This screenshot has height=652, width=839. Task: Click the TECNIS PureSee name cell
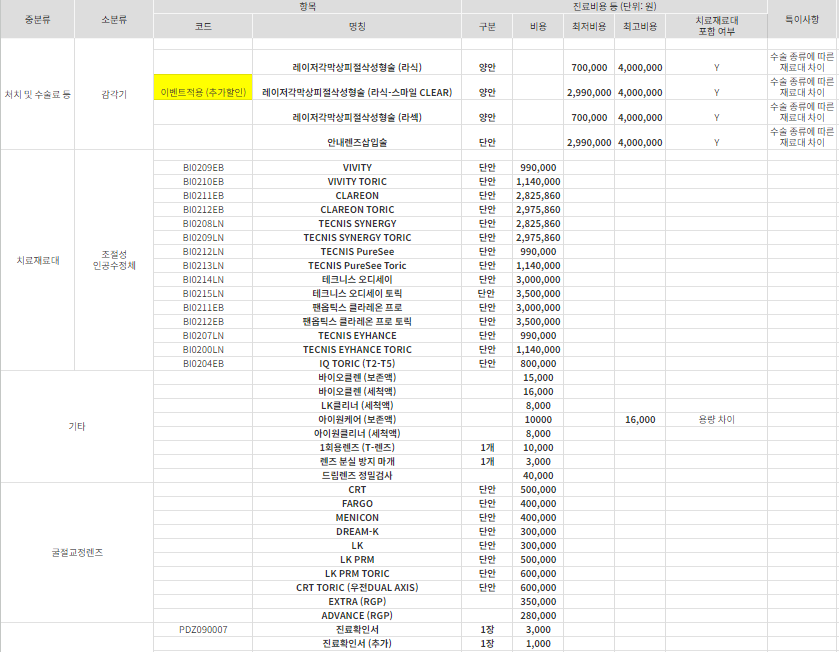coord(357,251)
